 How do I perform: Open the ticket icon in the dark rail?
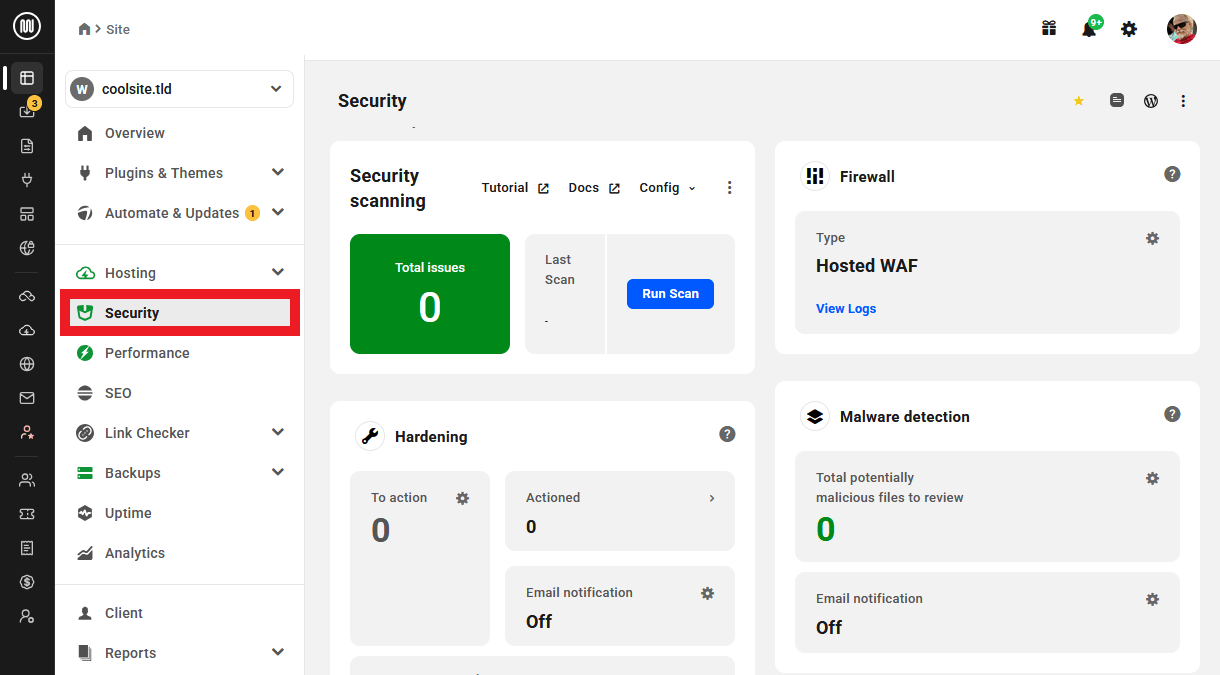coord(27,513)
